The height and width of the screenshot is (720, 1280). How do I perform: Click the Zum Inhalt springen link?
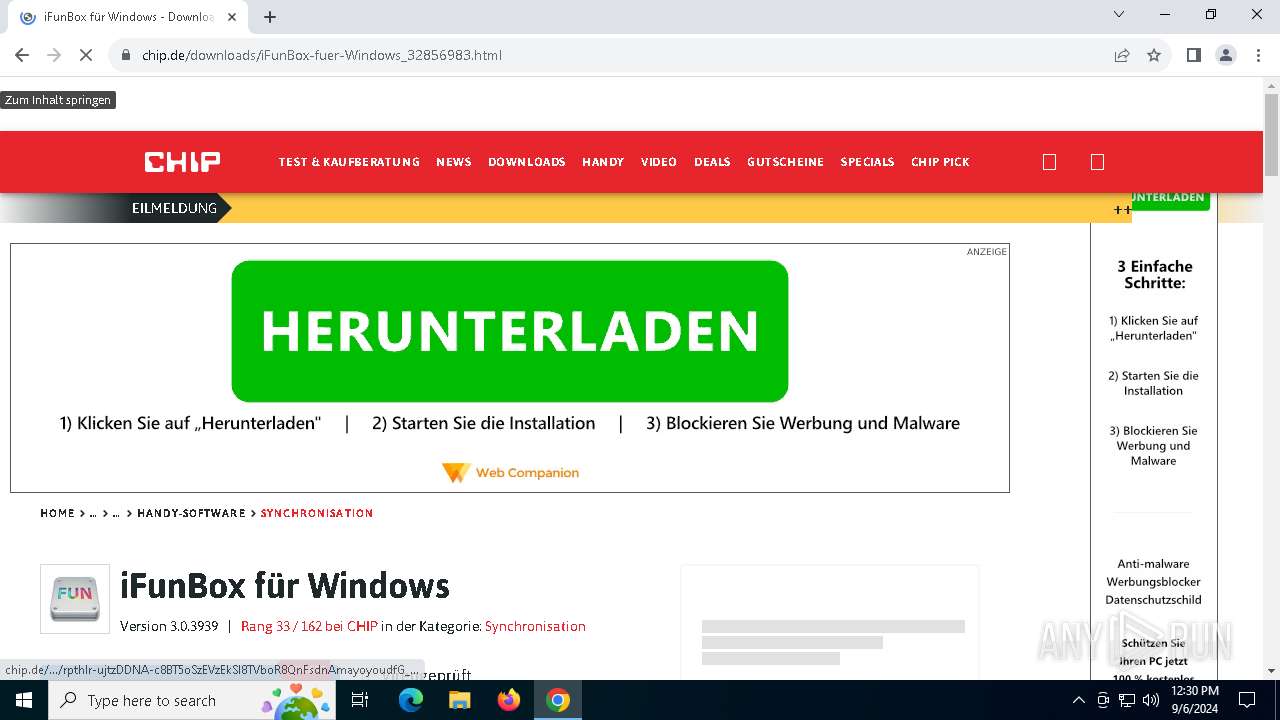(58, 100)
